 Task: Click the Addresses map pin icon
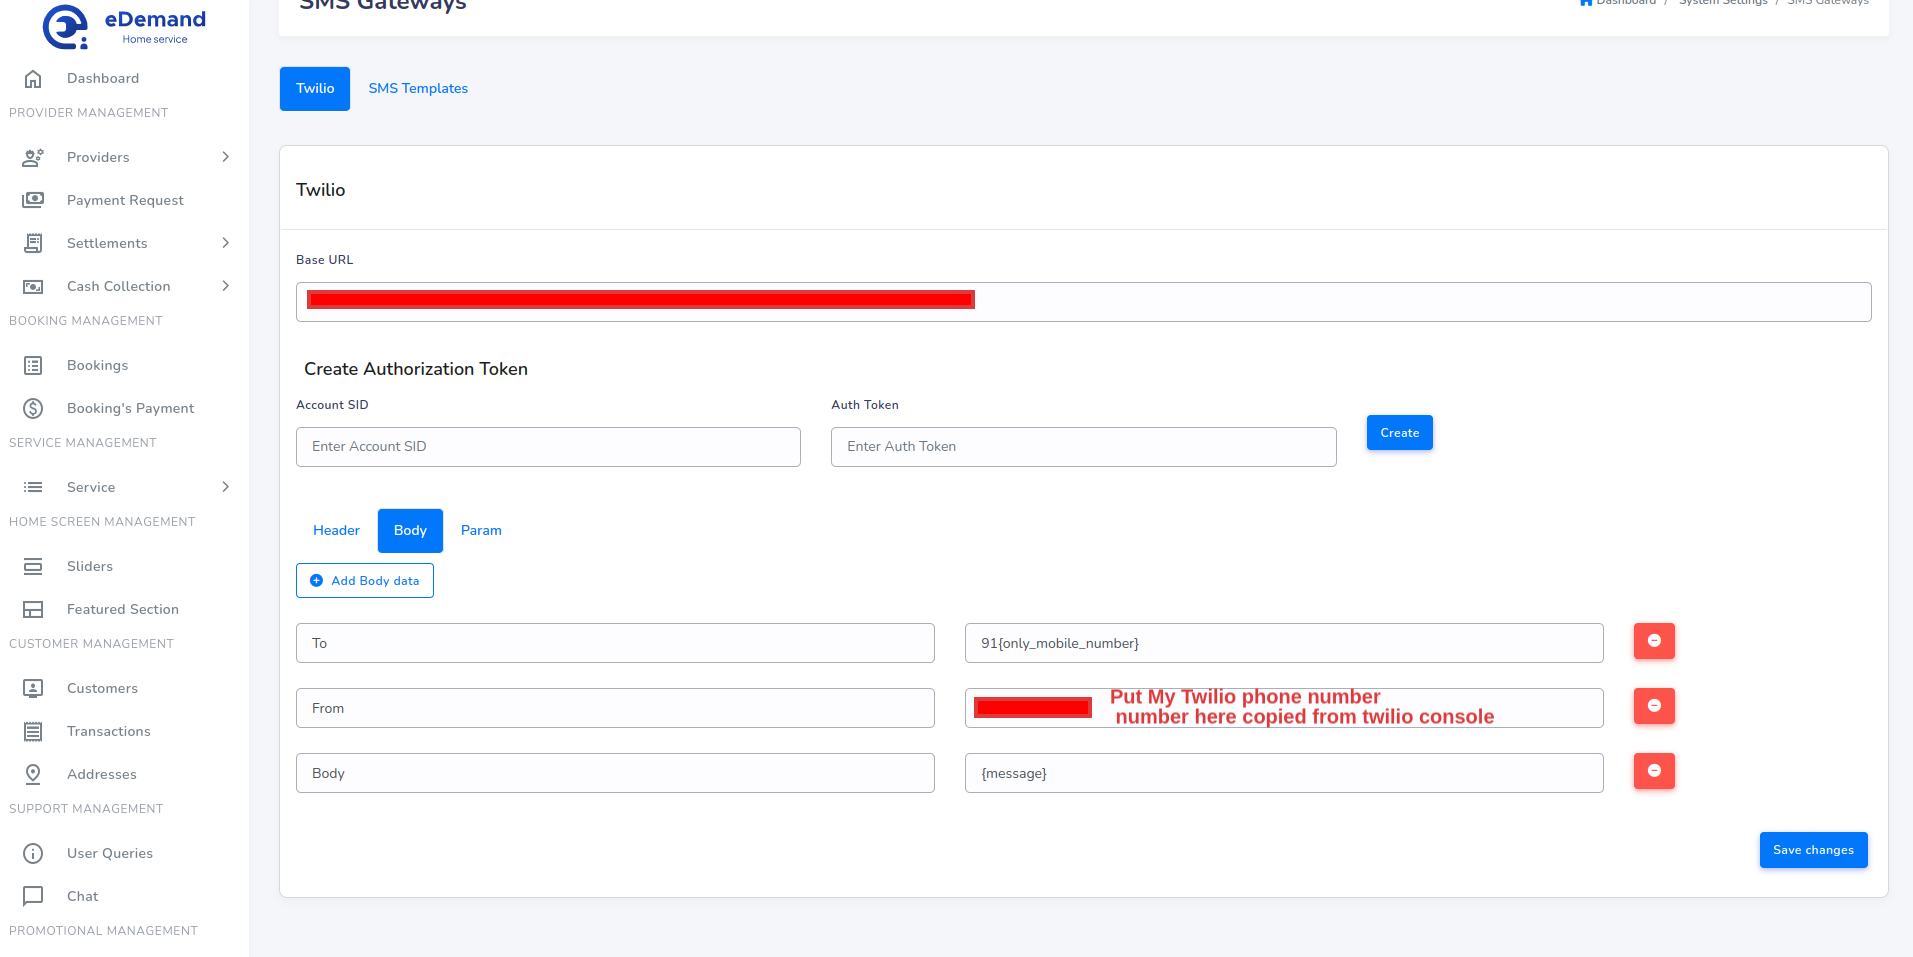tap(33, 774)
